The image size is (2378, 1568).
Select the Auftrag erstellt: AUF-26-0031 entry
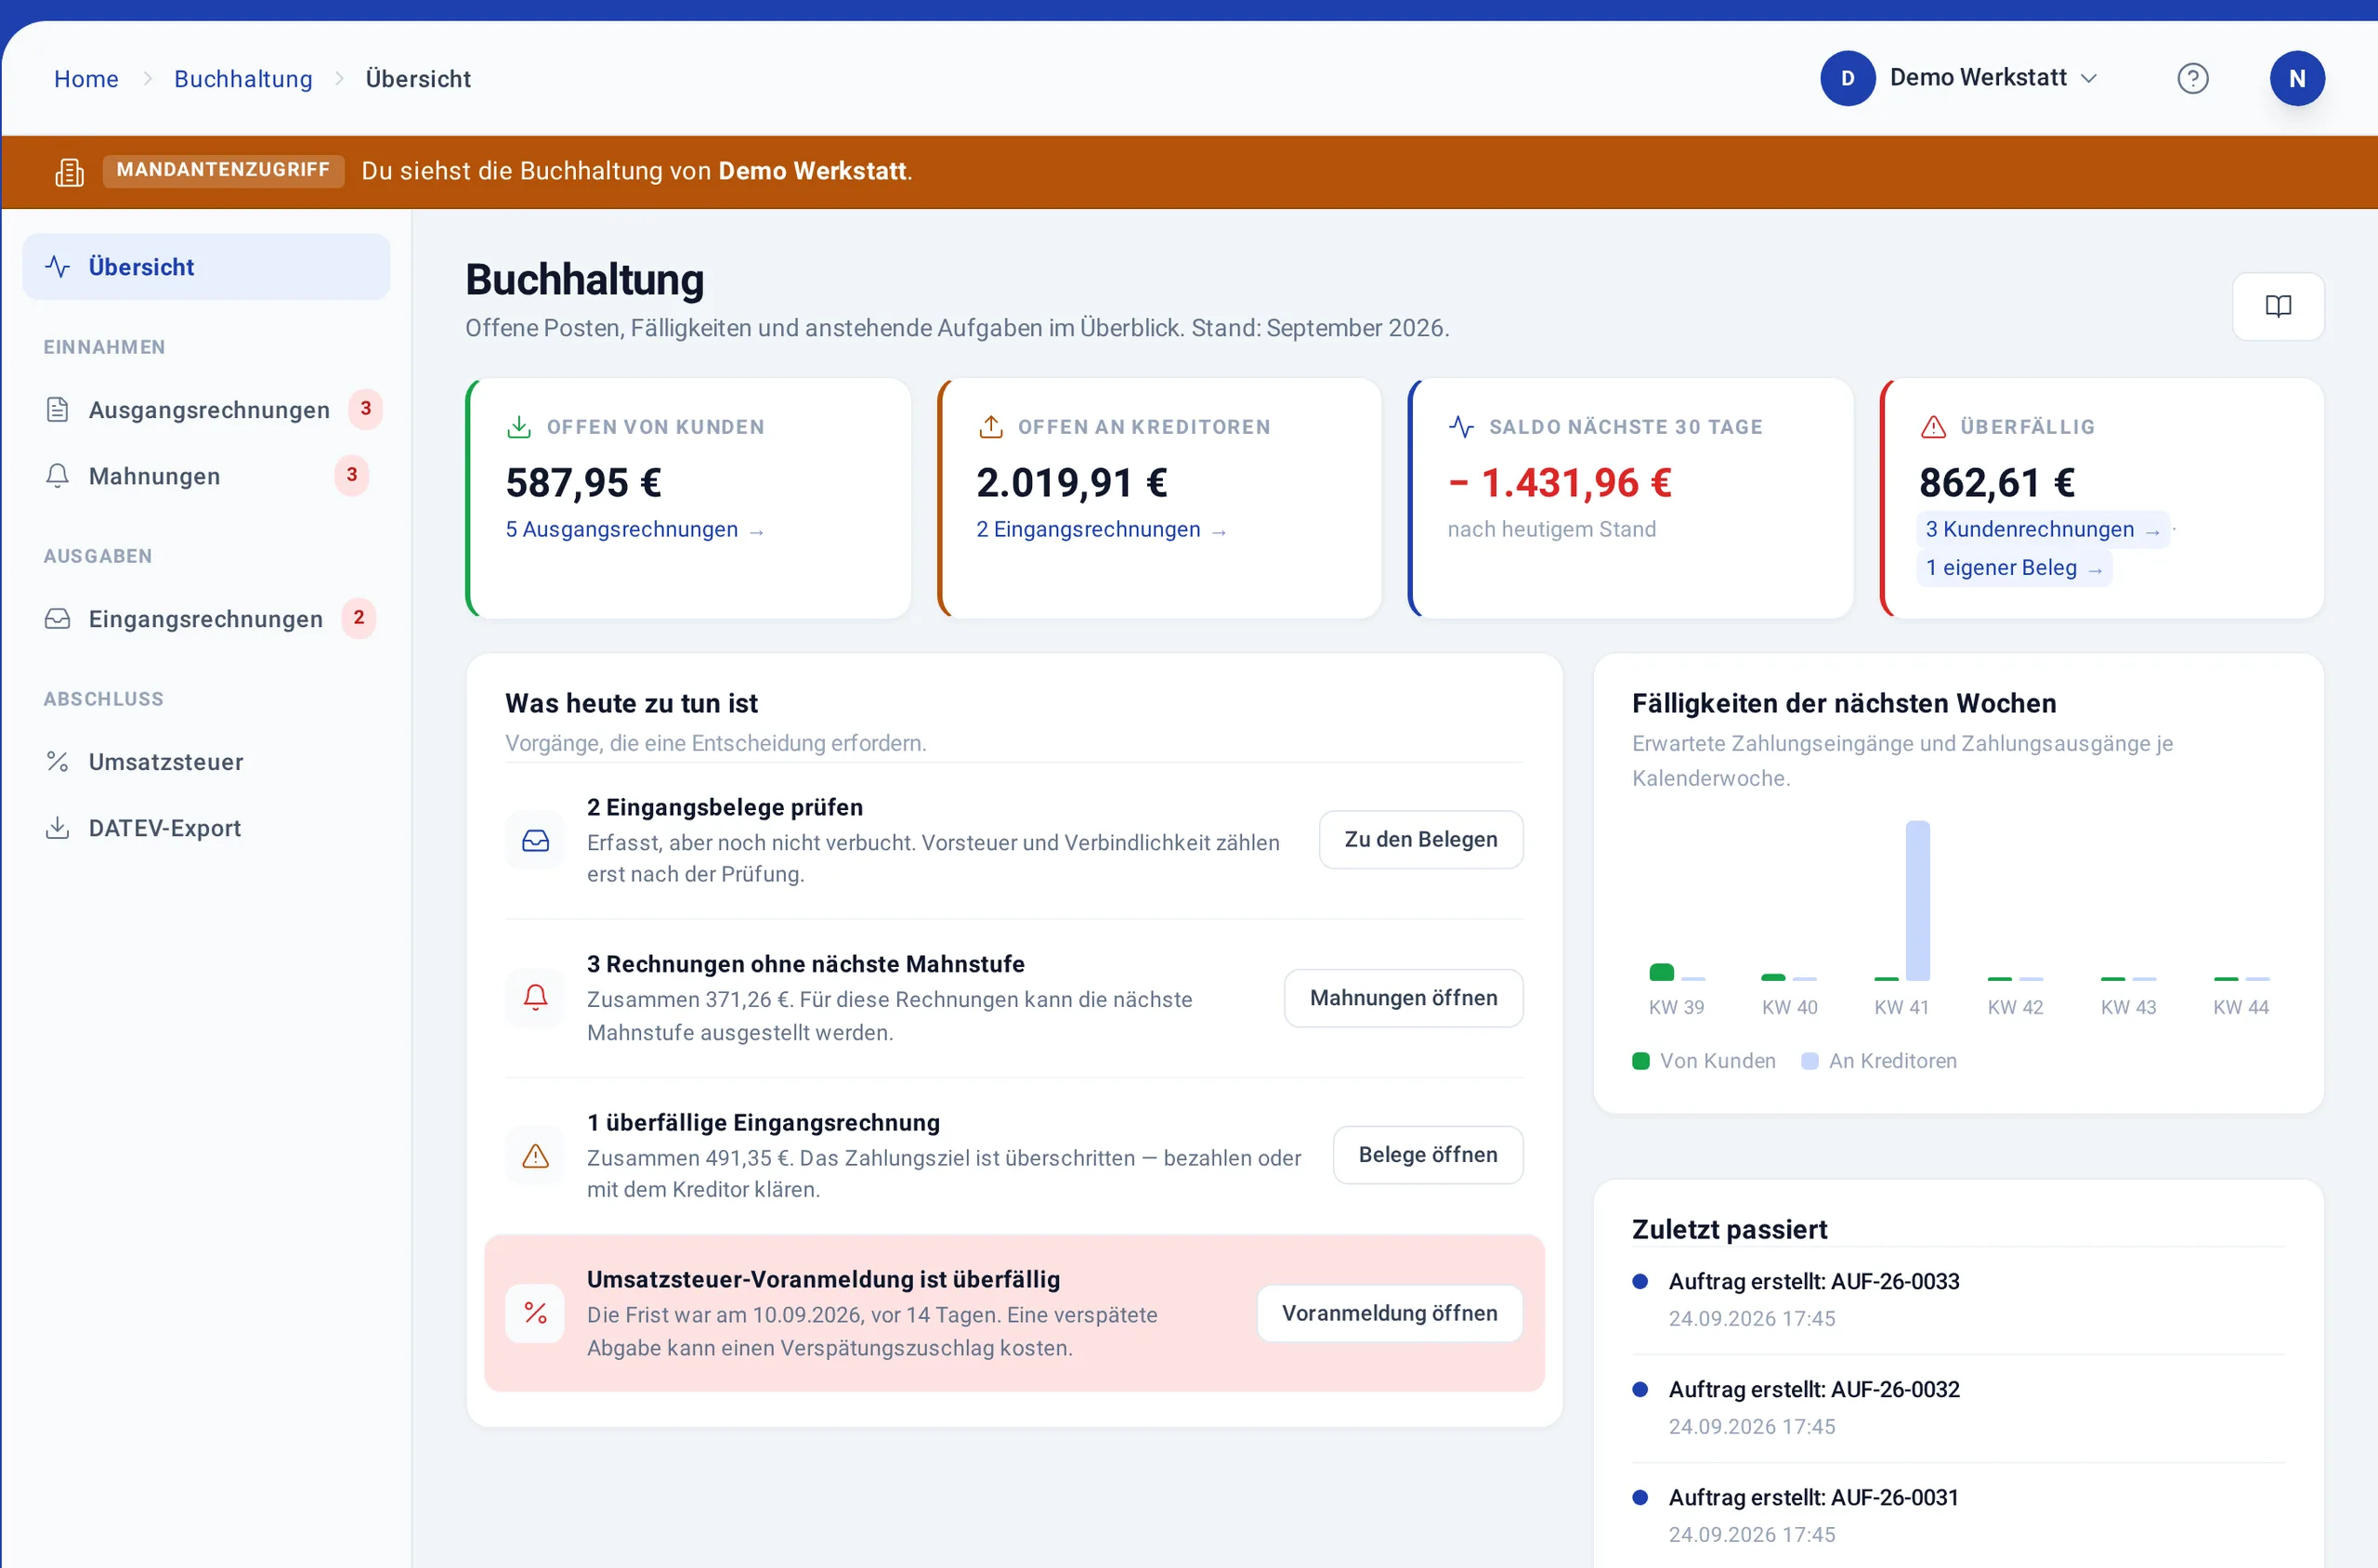coord(1958,1516)
